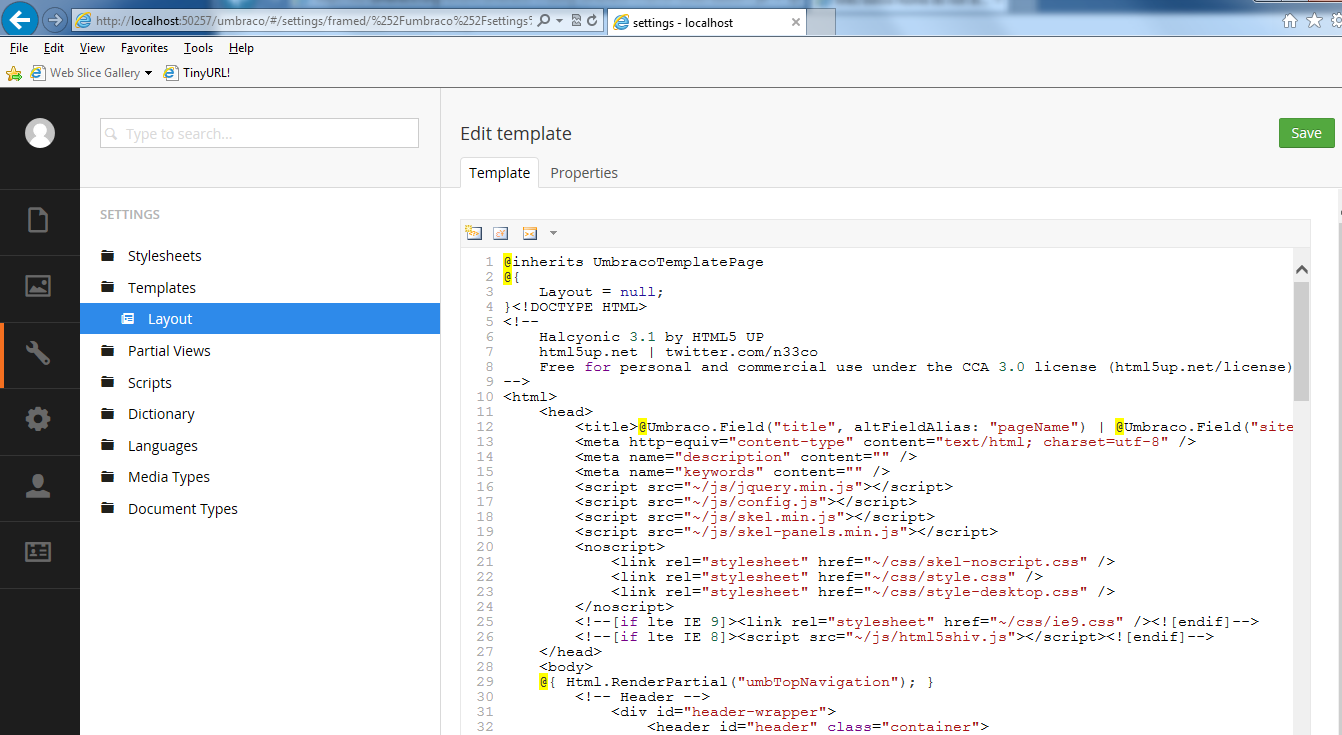1342x735 pixels.
Task: Open the Help menu
Action: [x=241, y=48]
